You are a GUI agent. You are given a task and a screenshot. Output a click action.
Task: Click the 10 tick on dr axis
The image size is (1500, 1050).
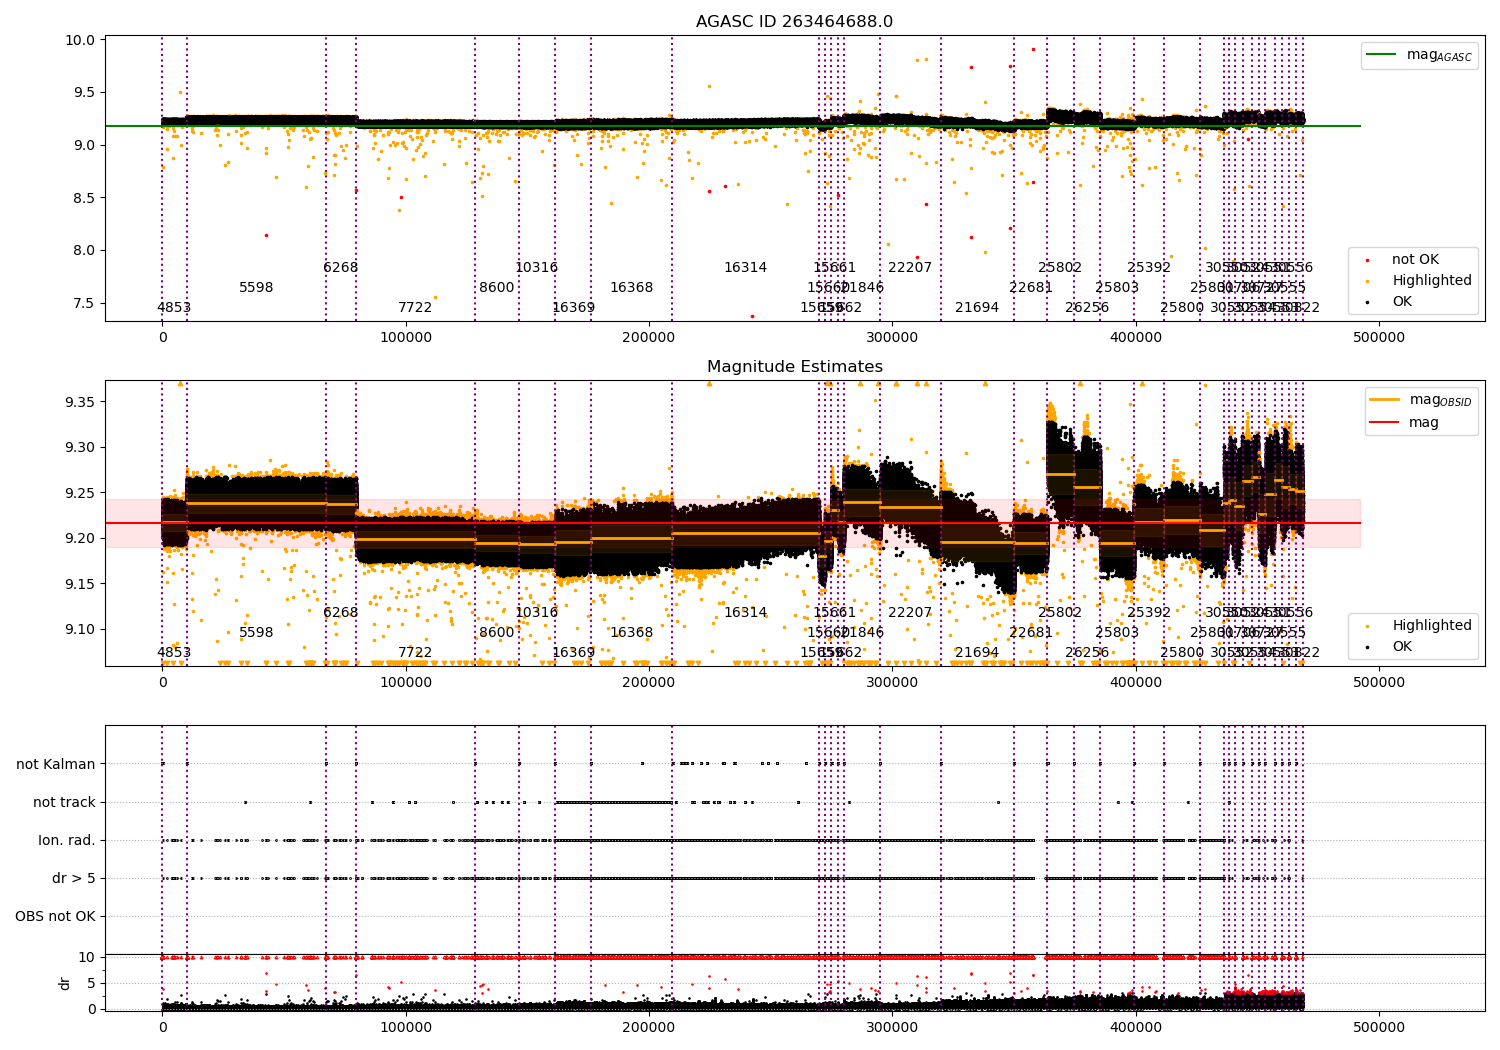point(87,958)
